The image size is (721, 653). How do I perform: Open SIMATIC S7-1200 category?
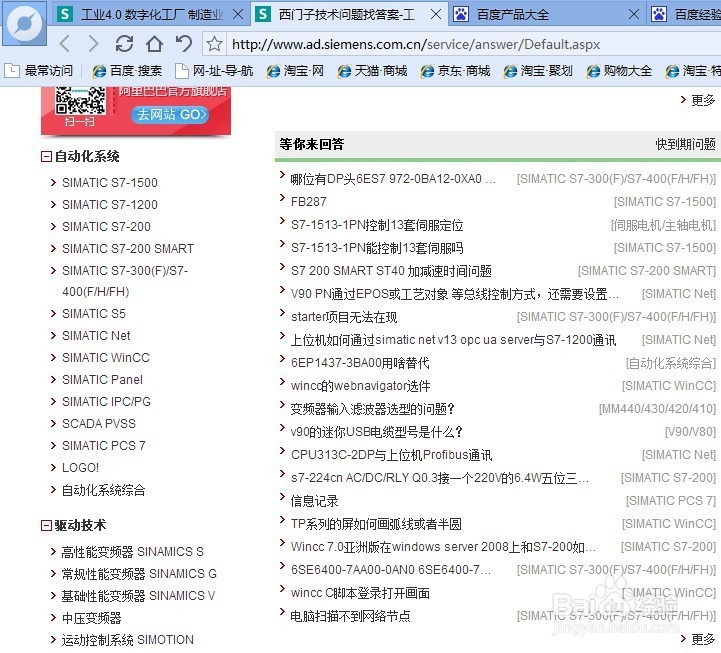click(x=110, y=205)
